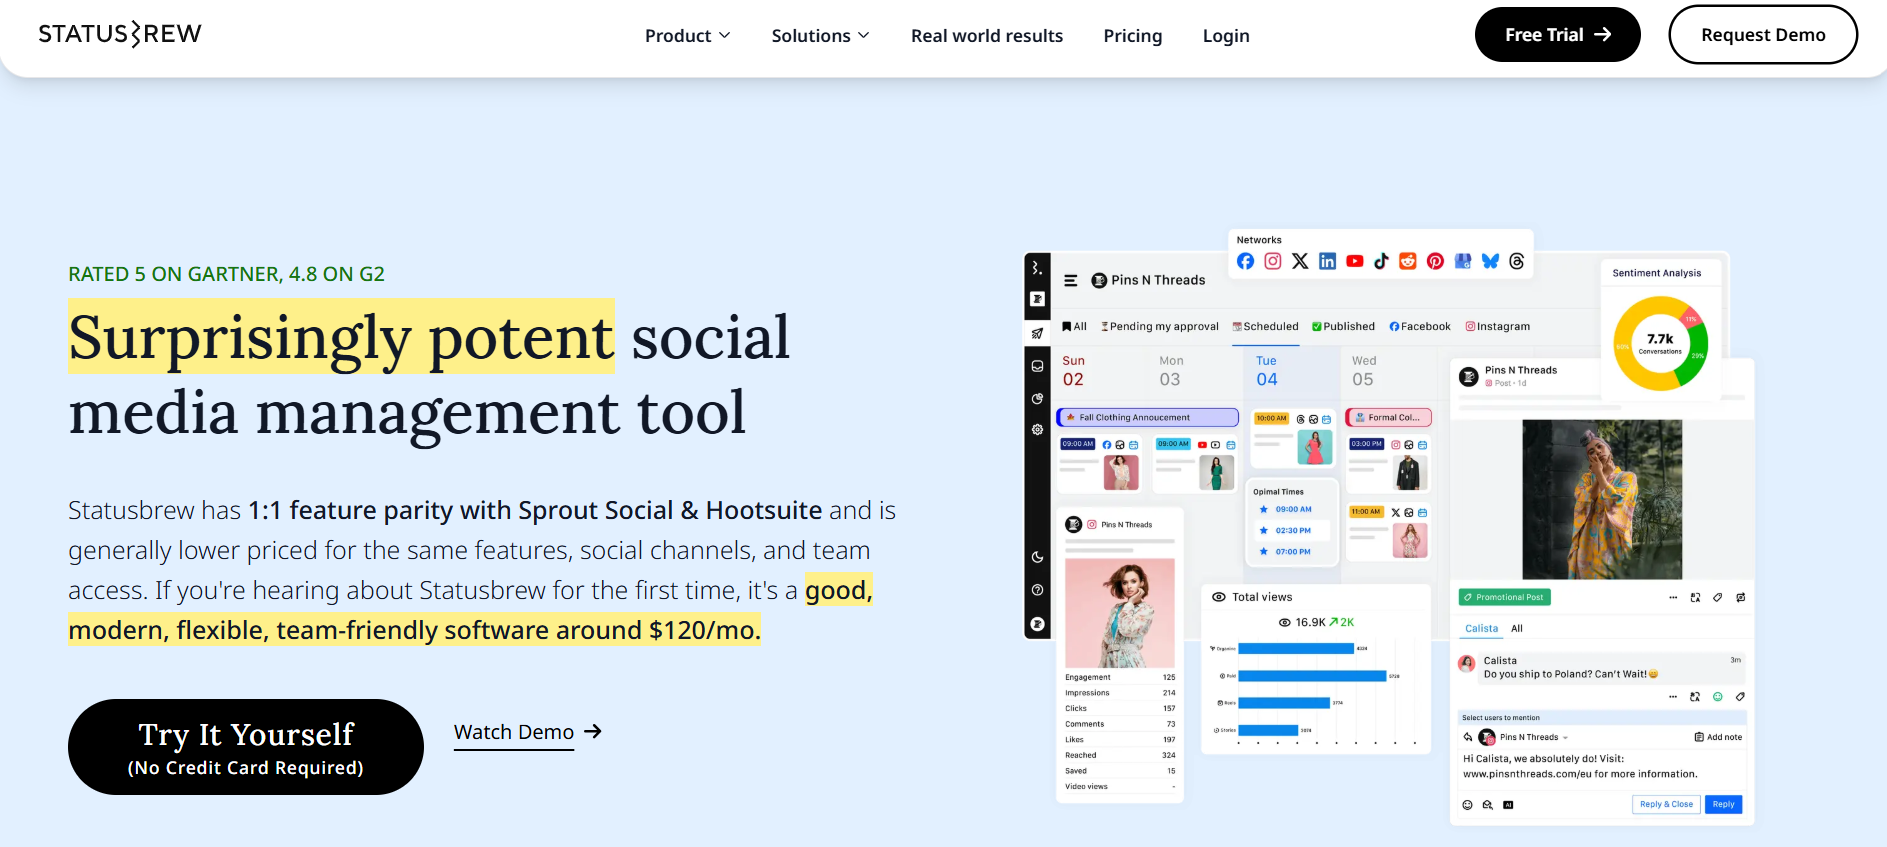This screenshot has width=1887, height=847.
Task: Open the Fall Clothing Announcement calendar event
Action: point(1147,417)
